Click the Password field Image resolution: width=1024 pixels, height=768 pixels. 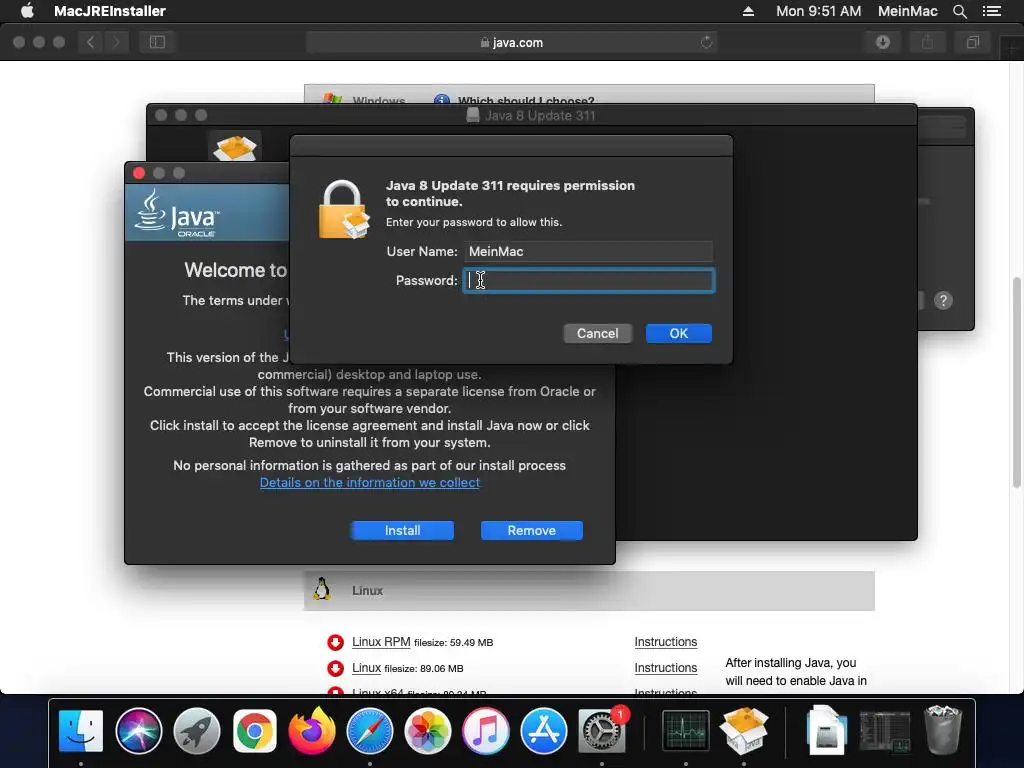pos(588,281)
